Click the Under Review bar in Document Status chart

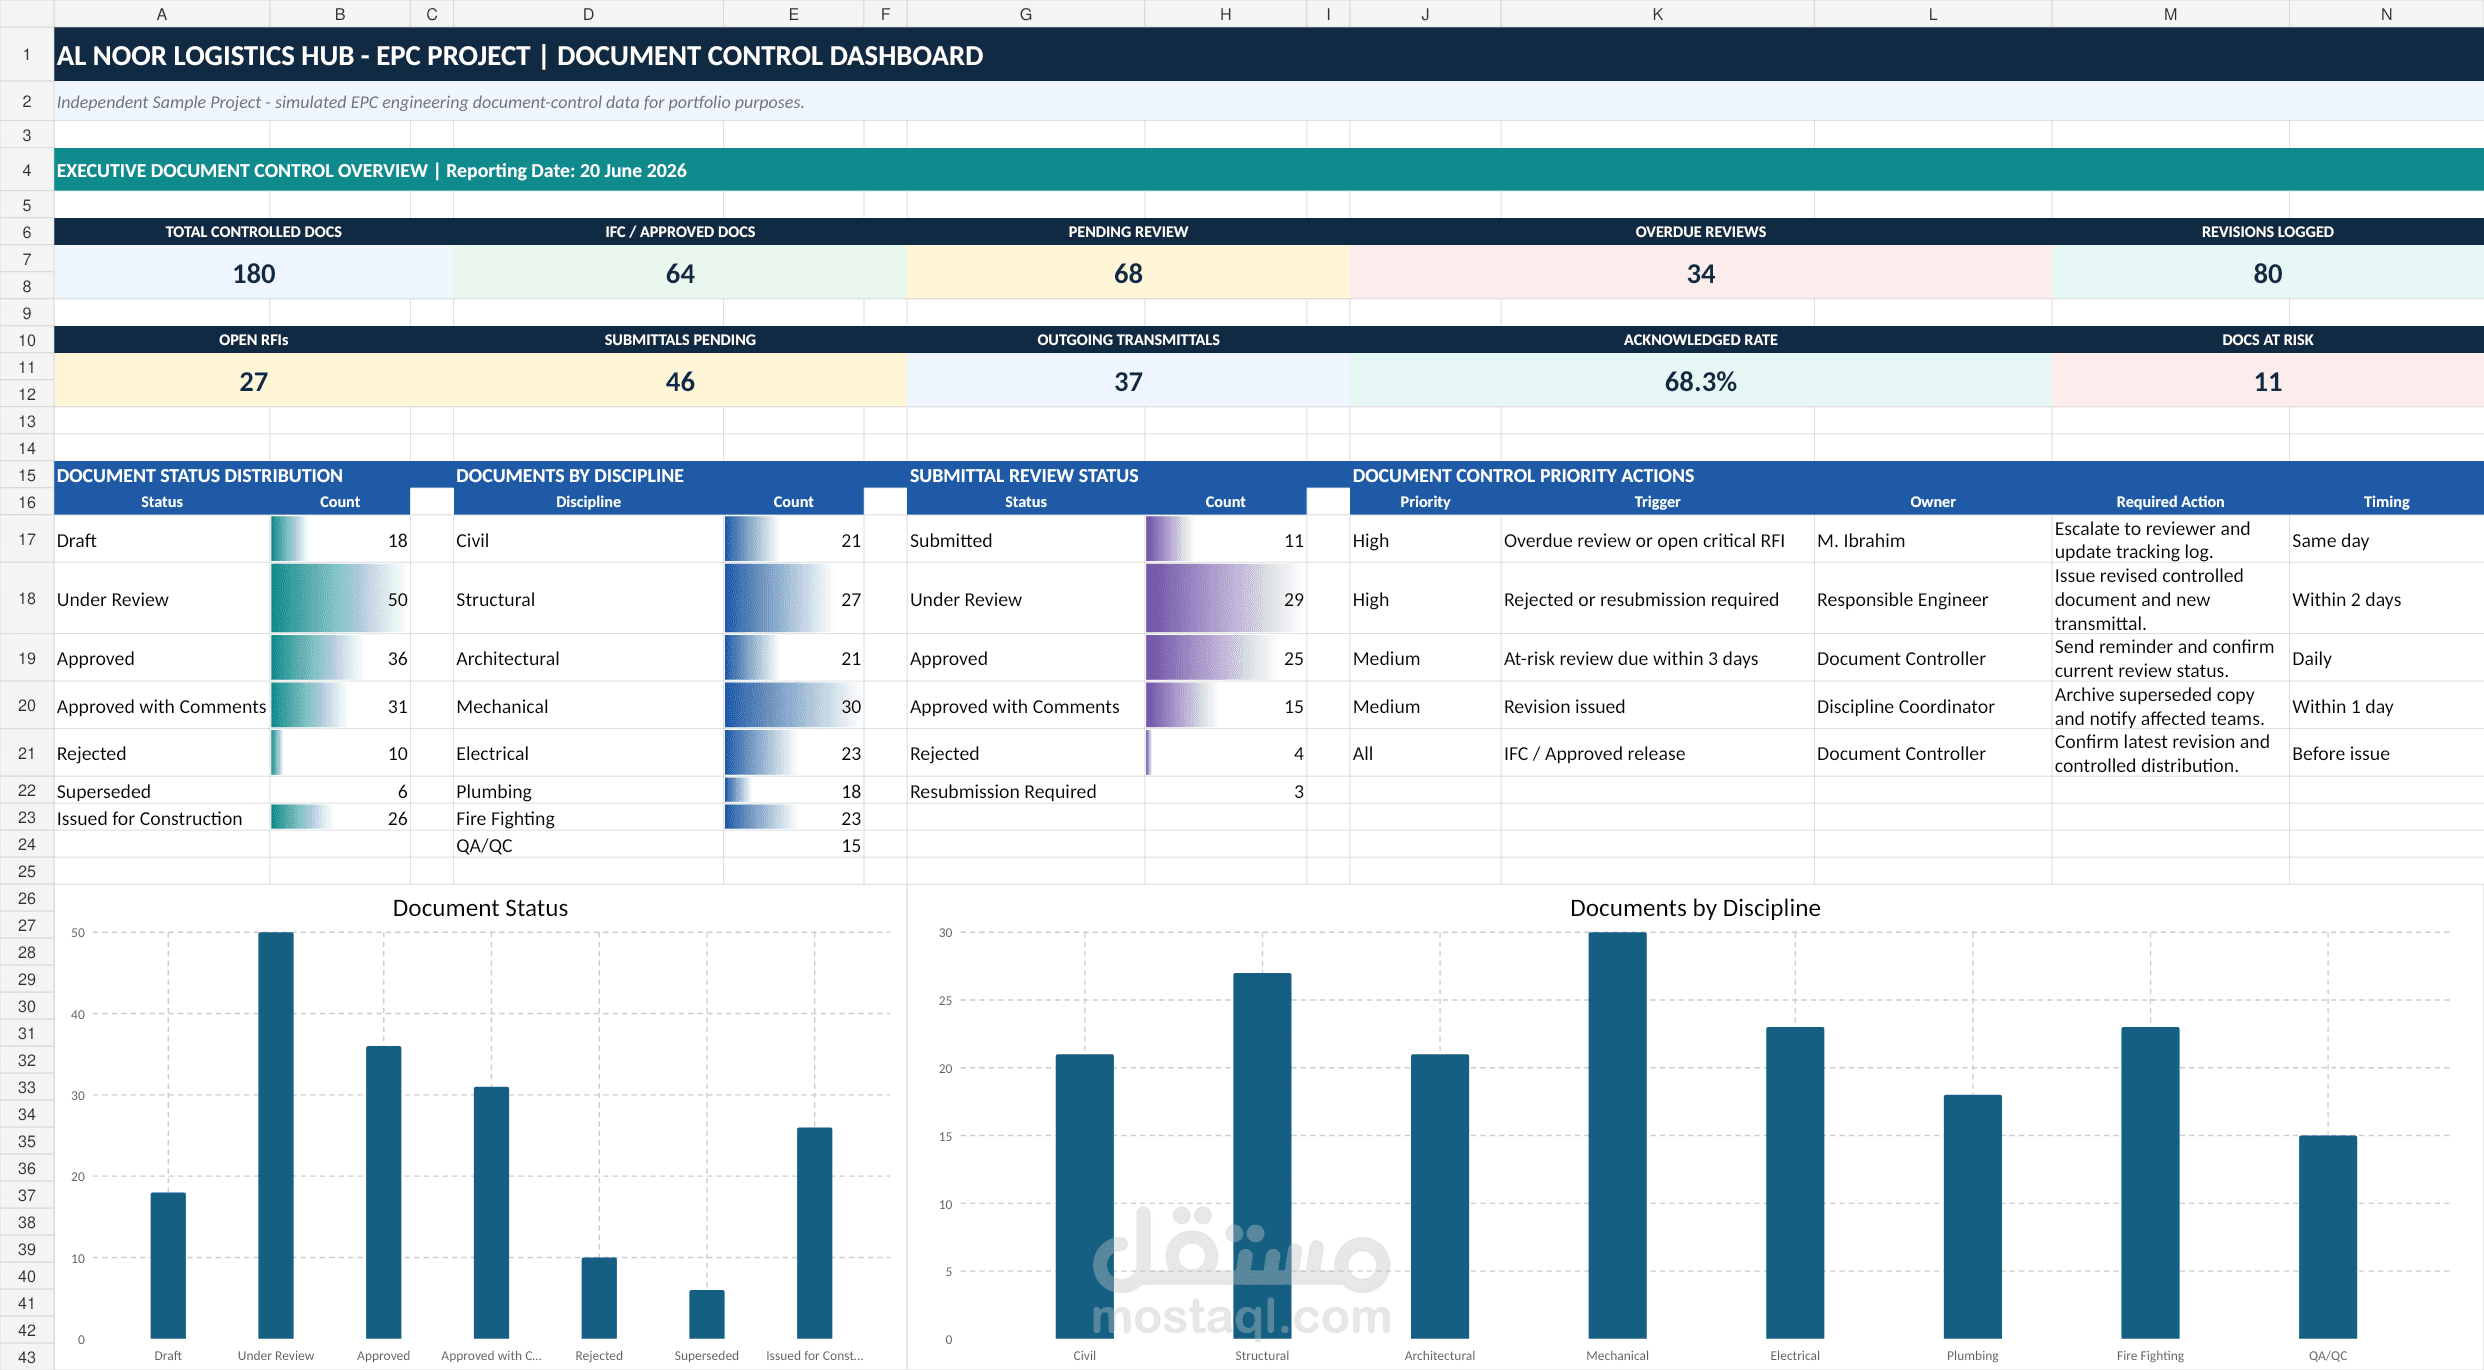(276, 1135)
